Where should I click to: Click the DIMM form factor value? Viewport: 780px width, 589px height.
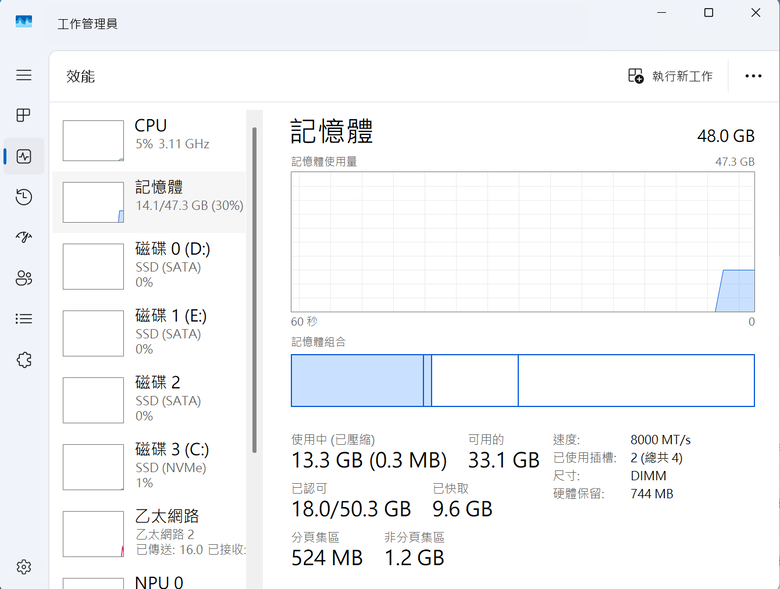point(648,476)
